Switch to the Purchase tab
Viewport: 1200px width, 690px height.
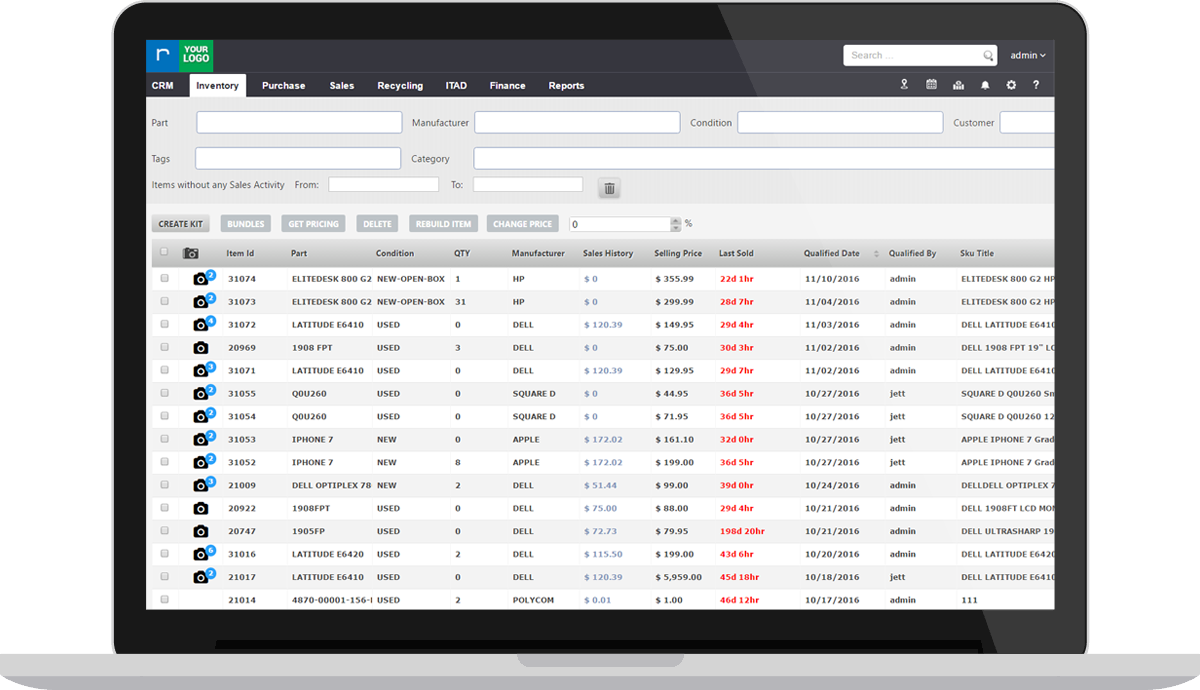coord(283,86)
